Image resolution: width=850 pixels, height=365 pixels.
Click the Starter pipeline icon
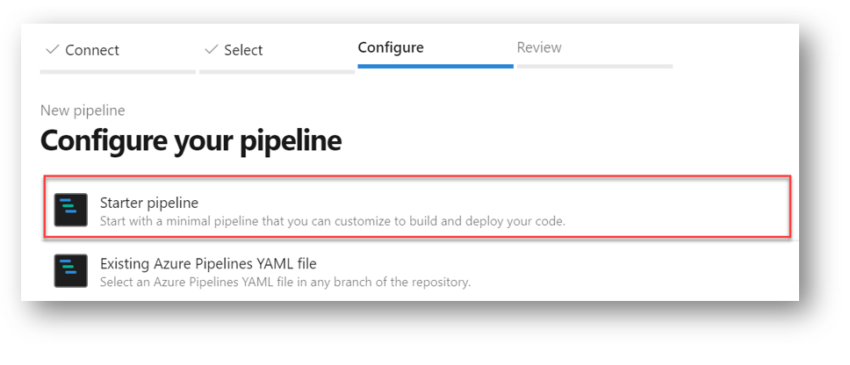71,209
